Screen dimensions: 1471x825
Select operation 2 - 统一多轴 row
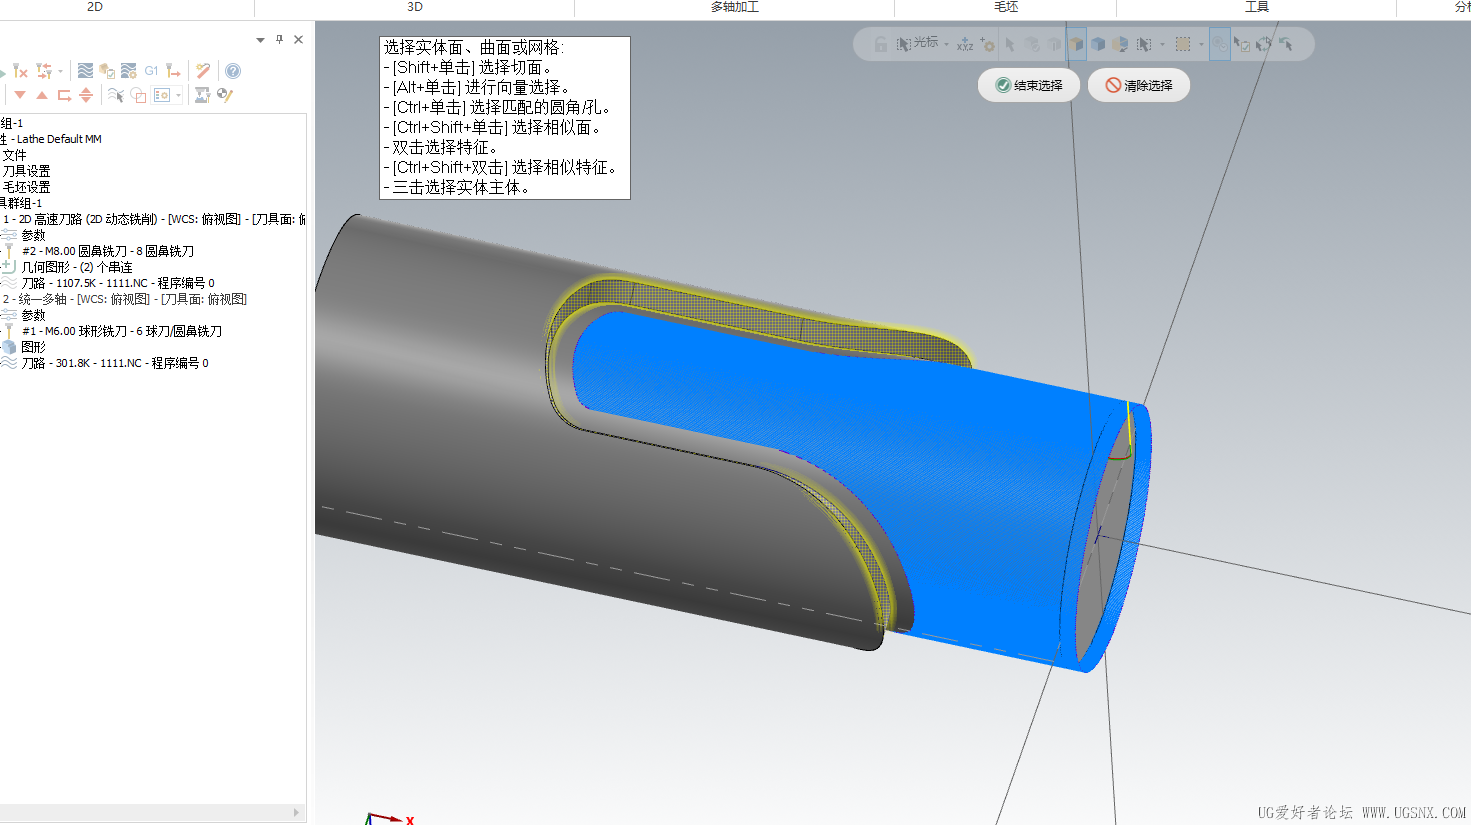[124, 299]
